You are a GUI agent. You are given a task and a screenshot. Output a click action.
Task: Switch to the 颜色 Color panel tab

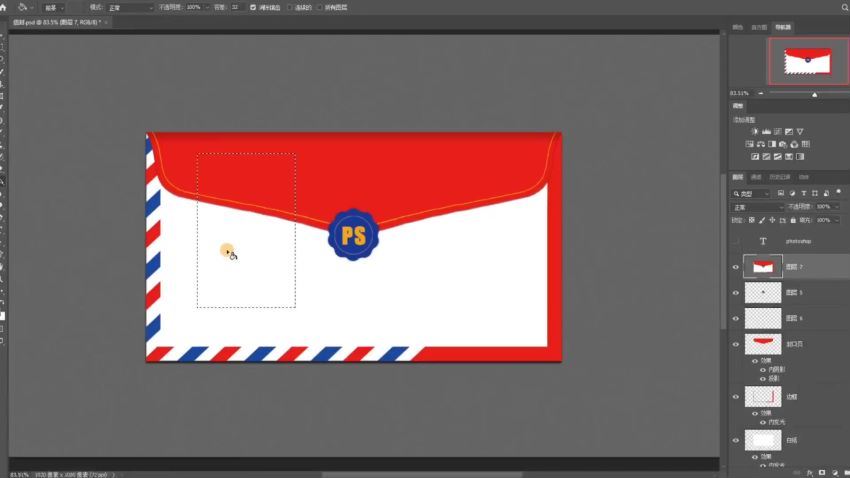pyautogui.click(x=738, y=27)
